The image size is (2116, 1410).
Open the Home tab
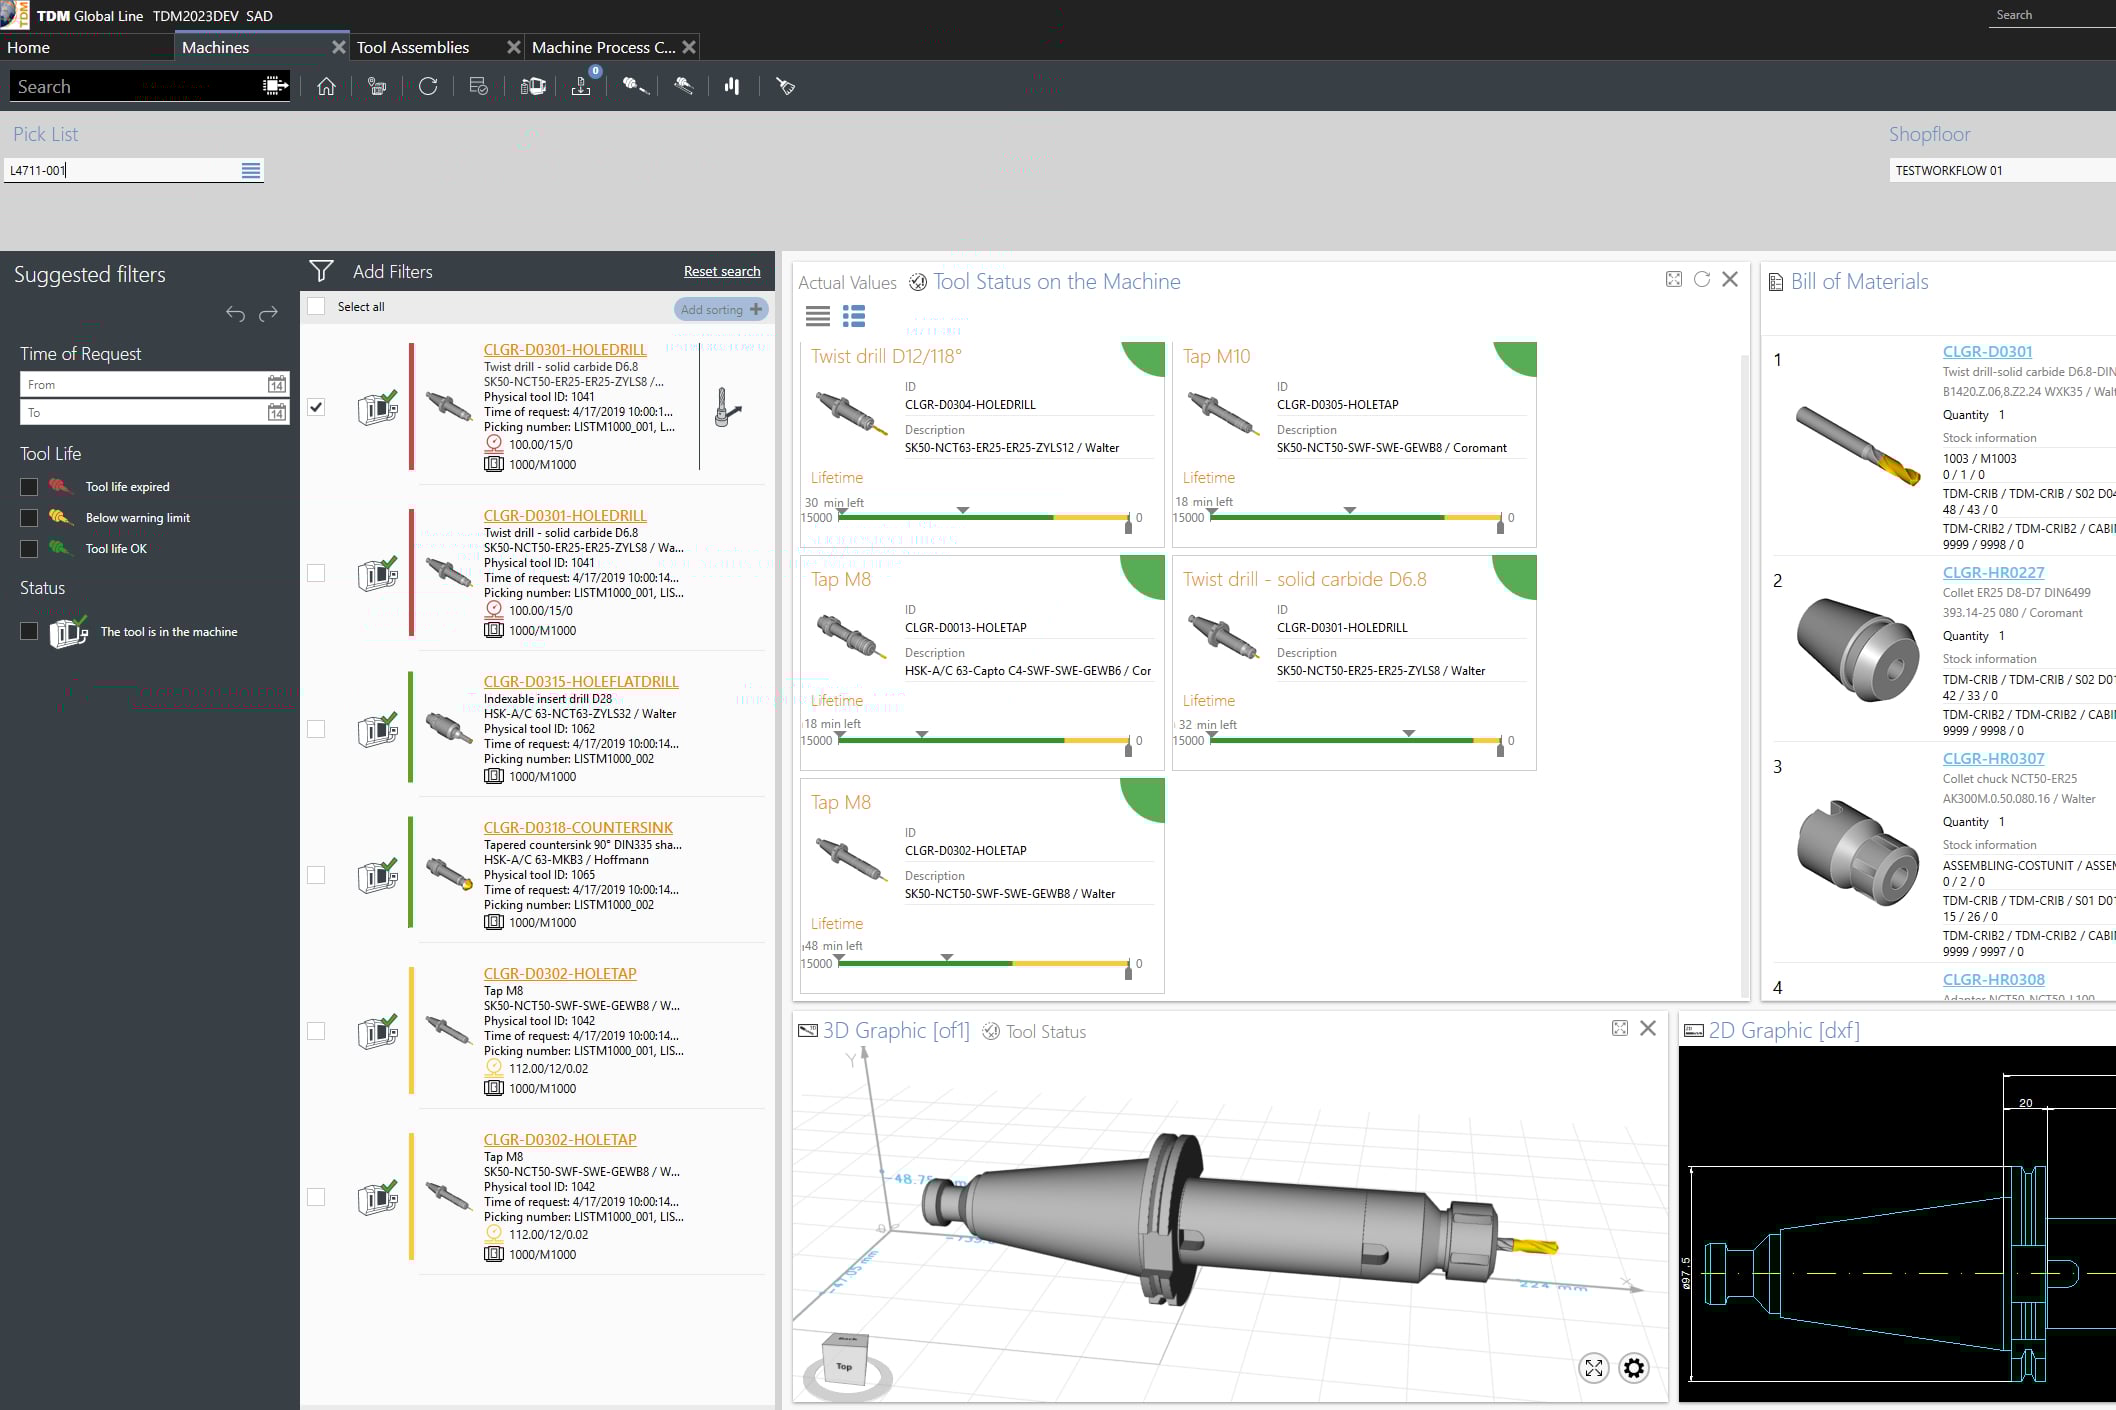pos(29,47)
